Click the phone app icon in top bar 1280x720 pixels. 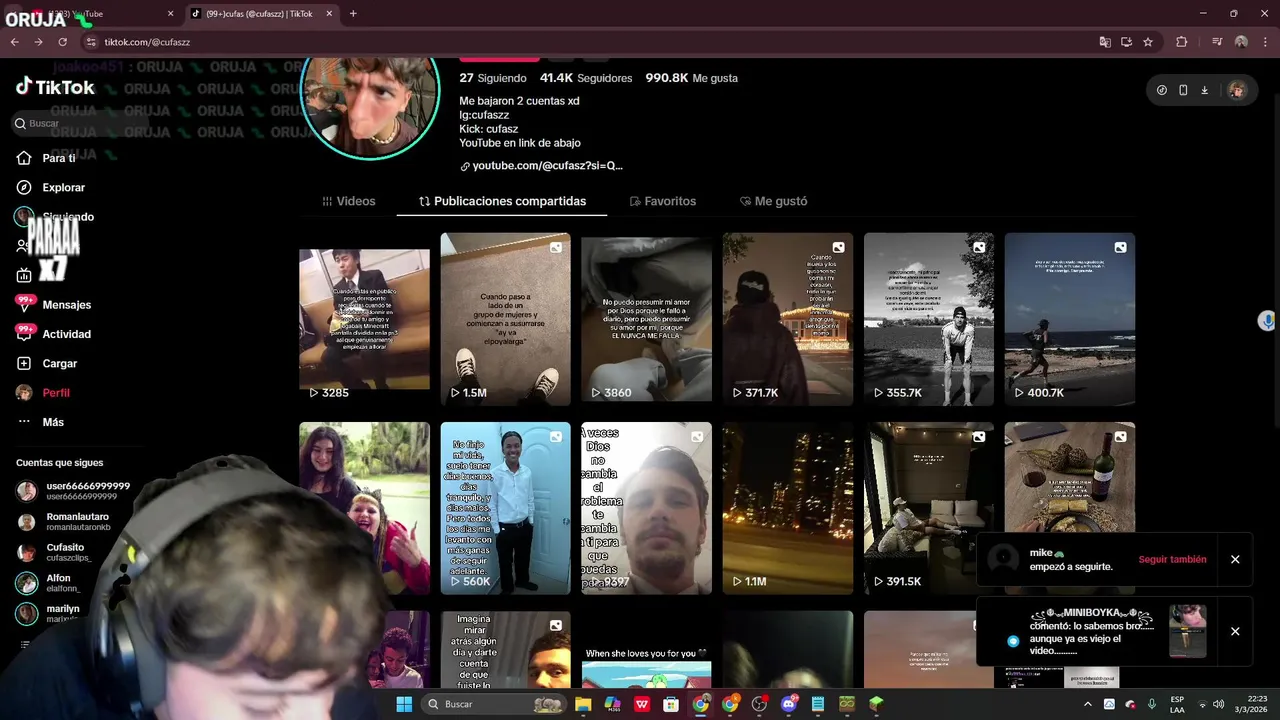click(1183, 90)
